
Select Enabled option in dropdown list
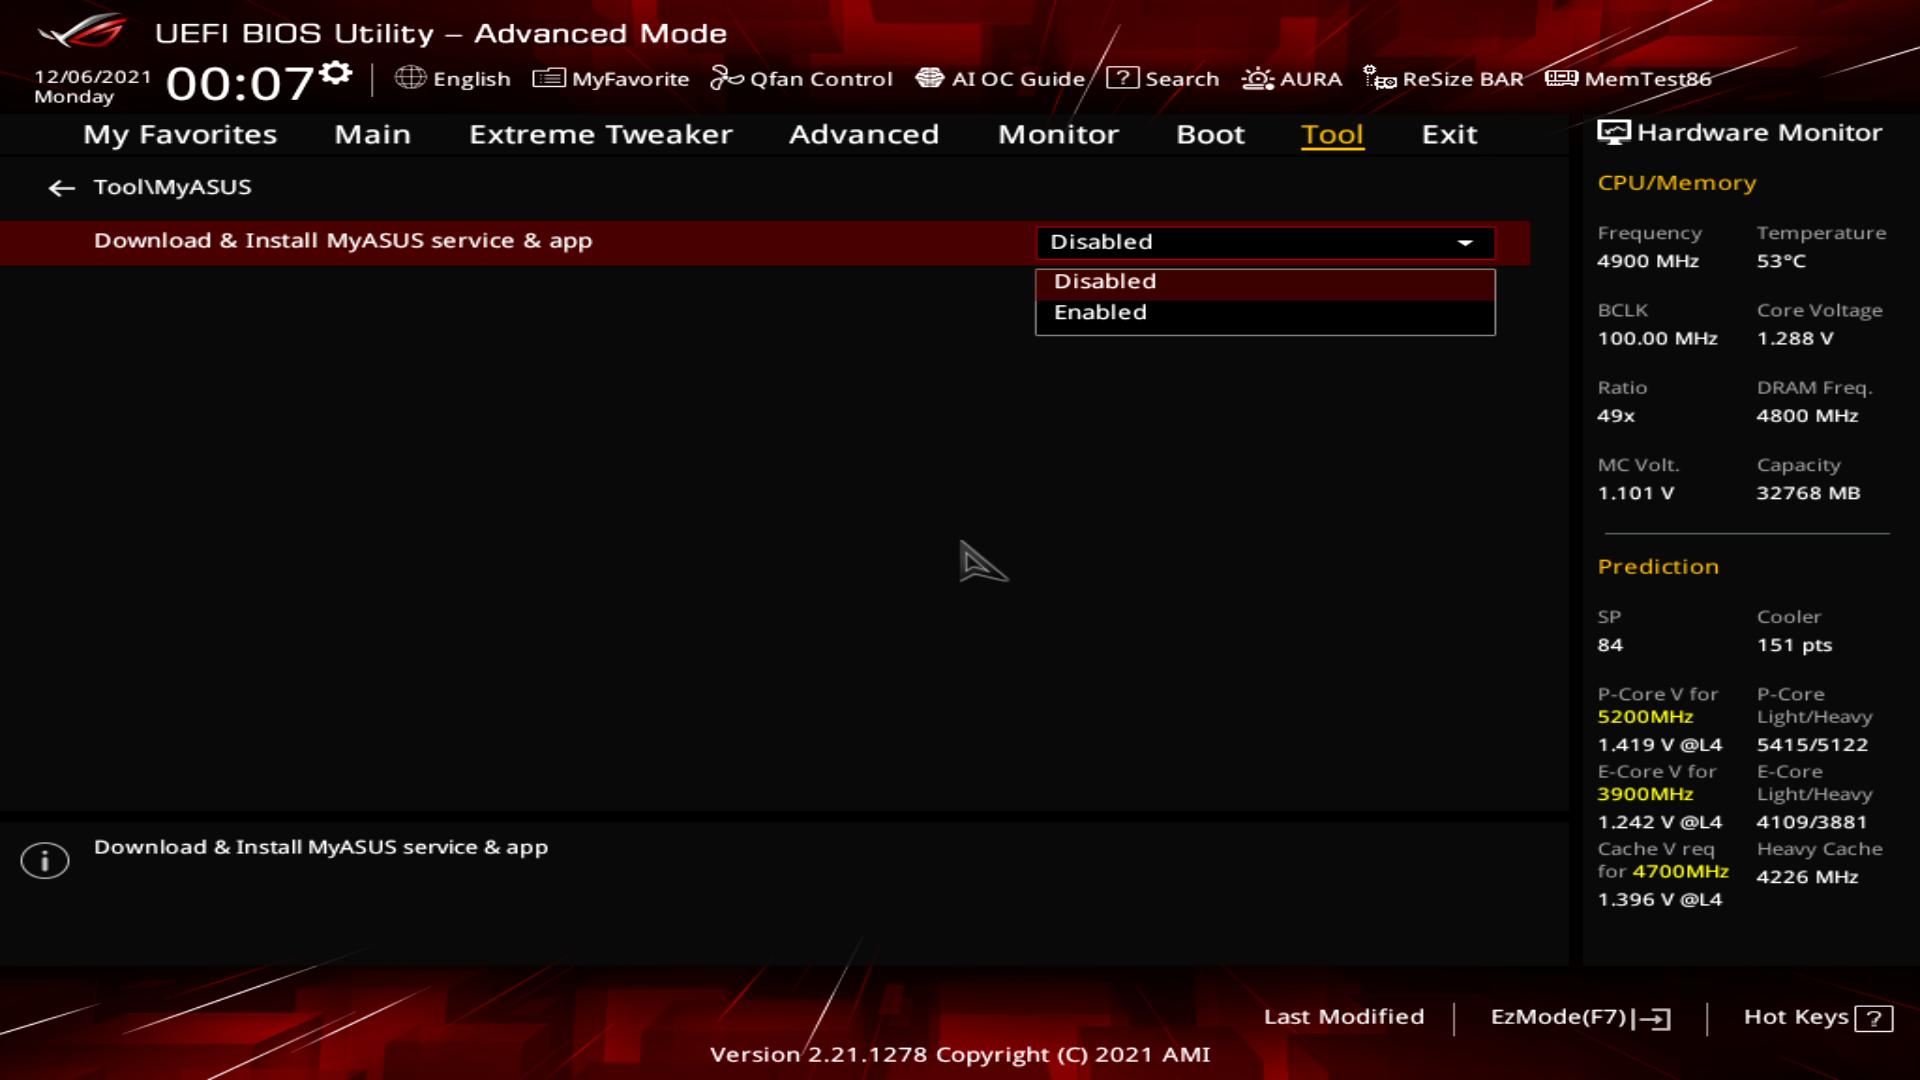click(x=1100, y=313)
